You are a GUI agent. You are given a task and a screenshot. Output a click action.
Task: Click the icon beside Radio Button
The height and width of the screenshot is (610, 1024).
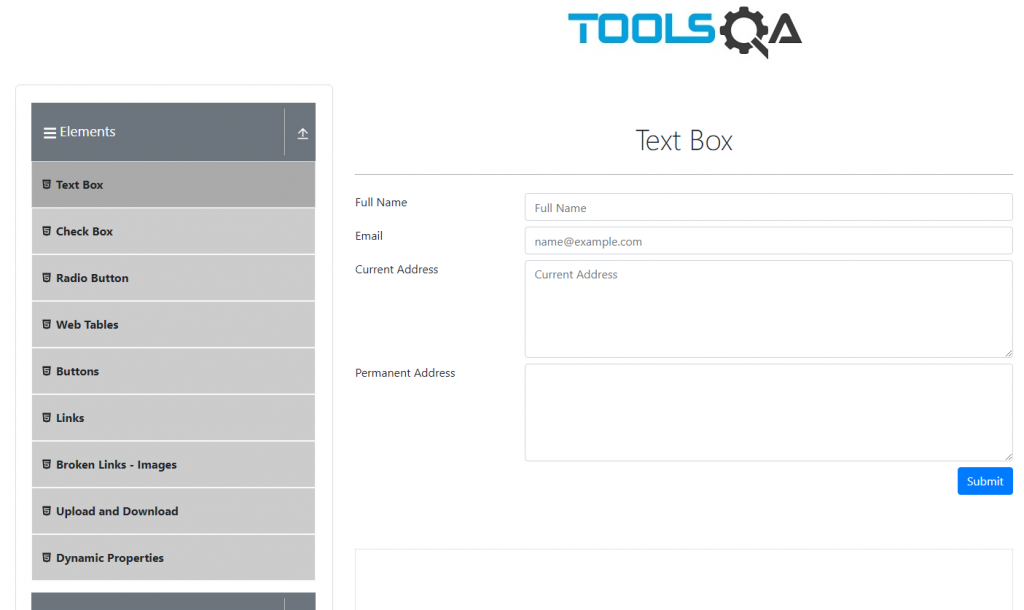point(46,278)
